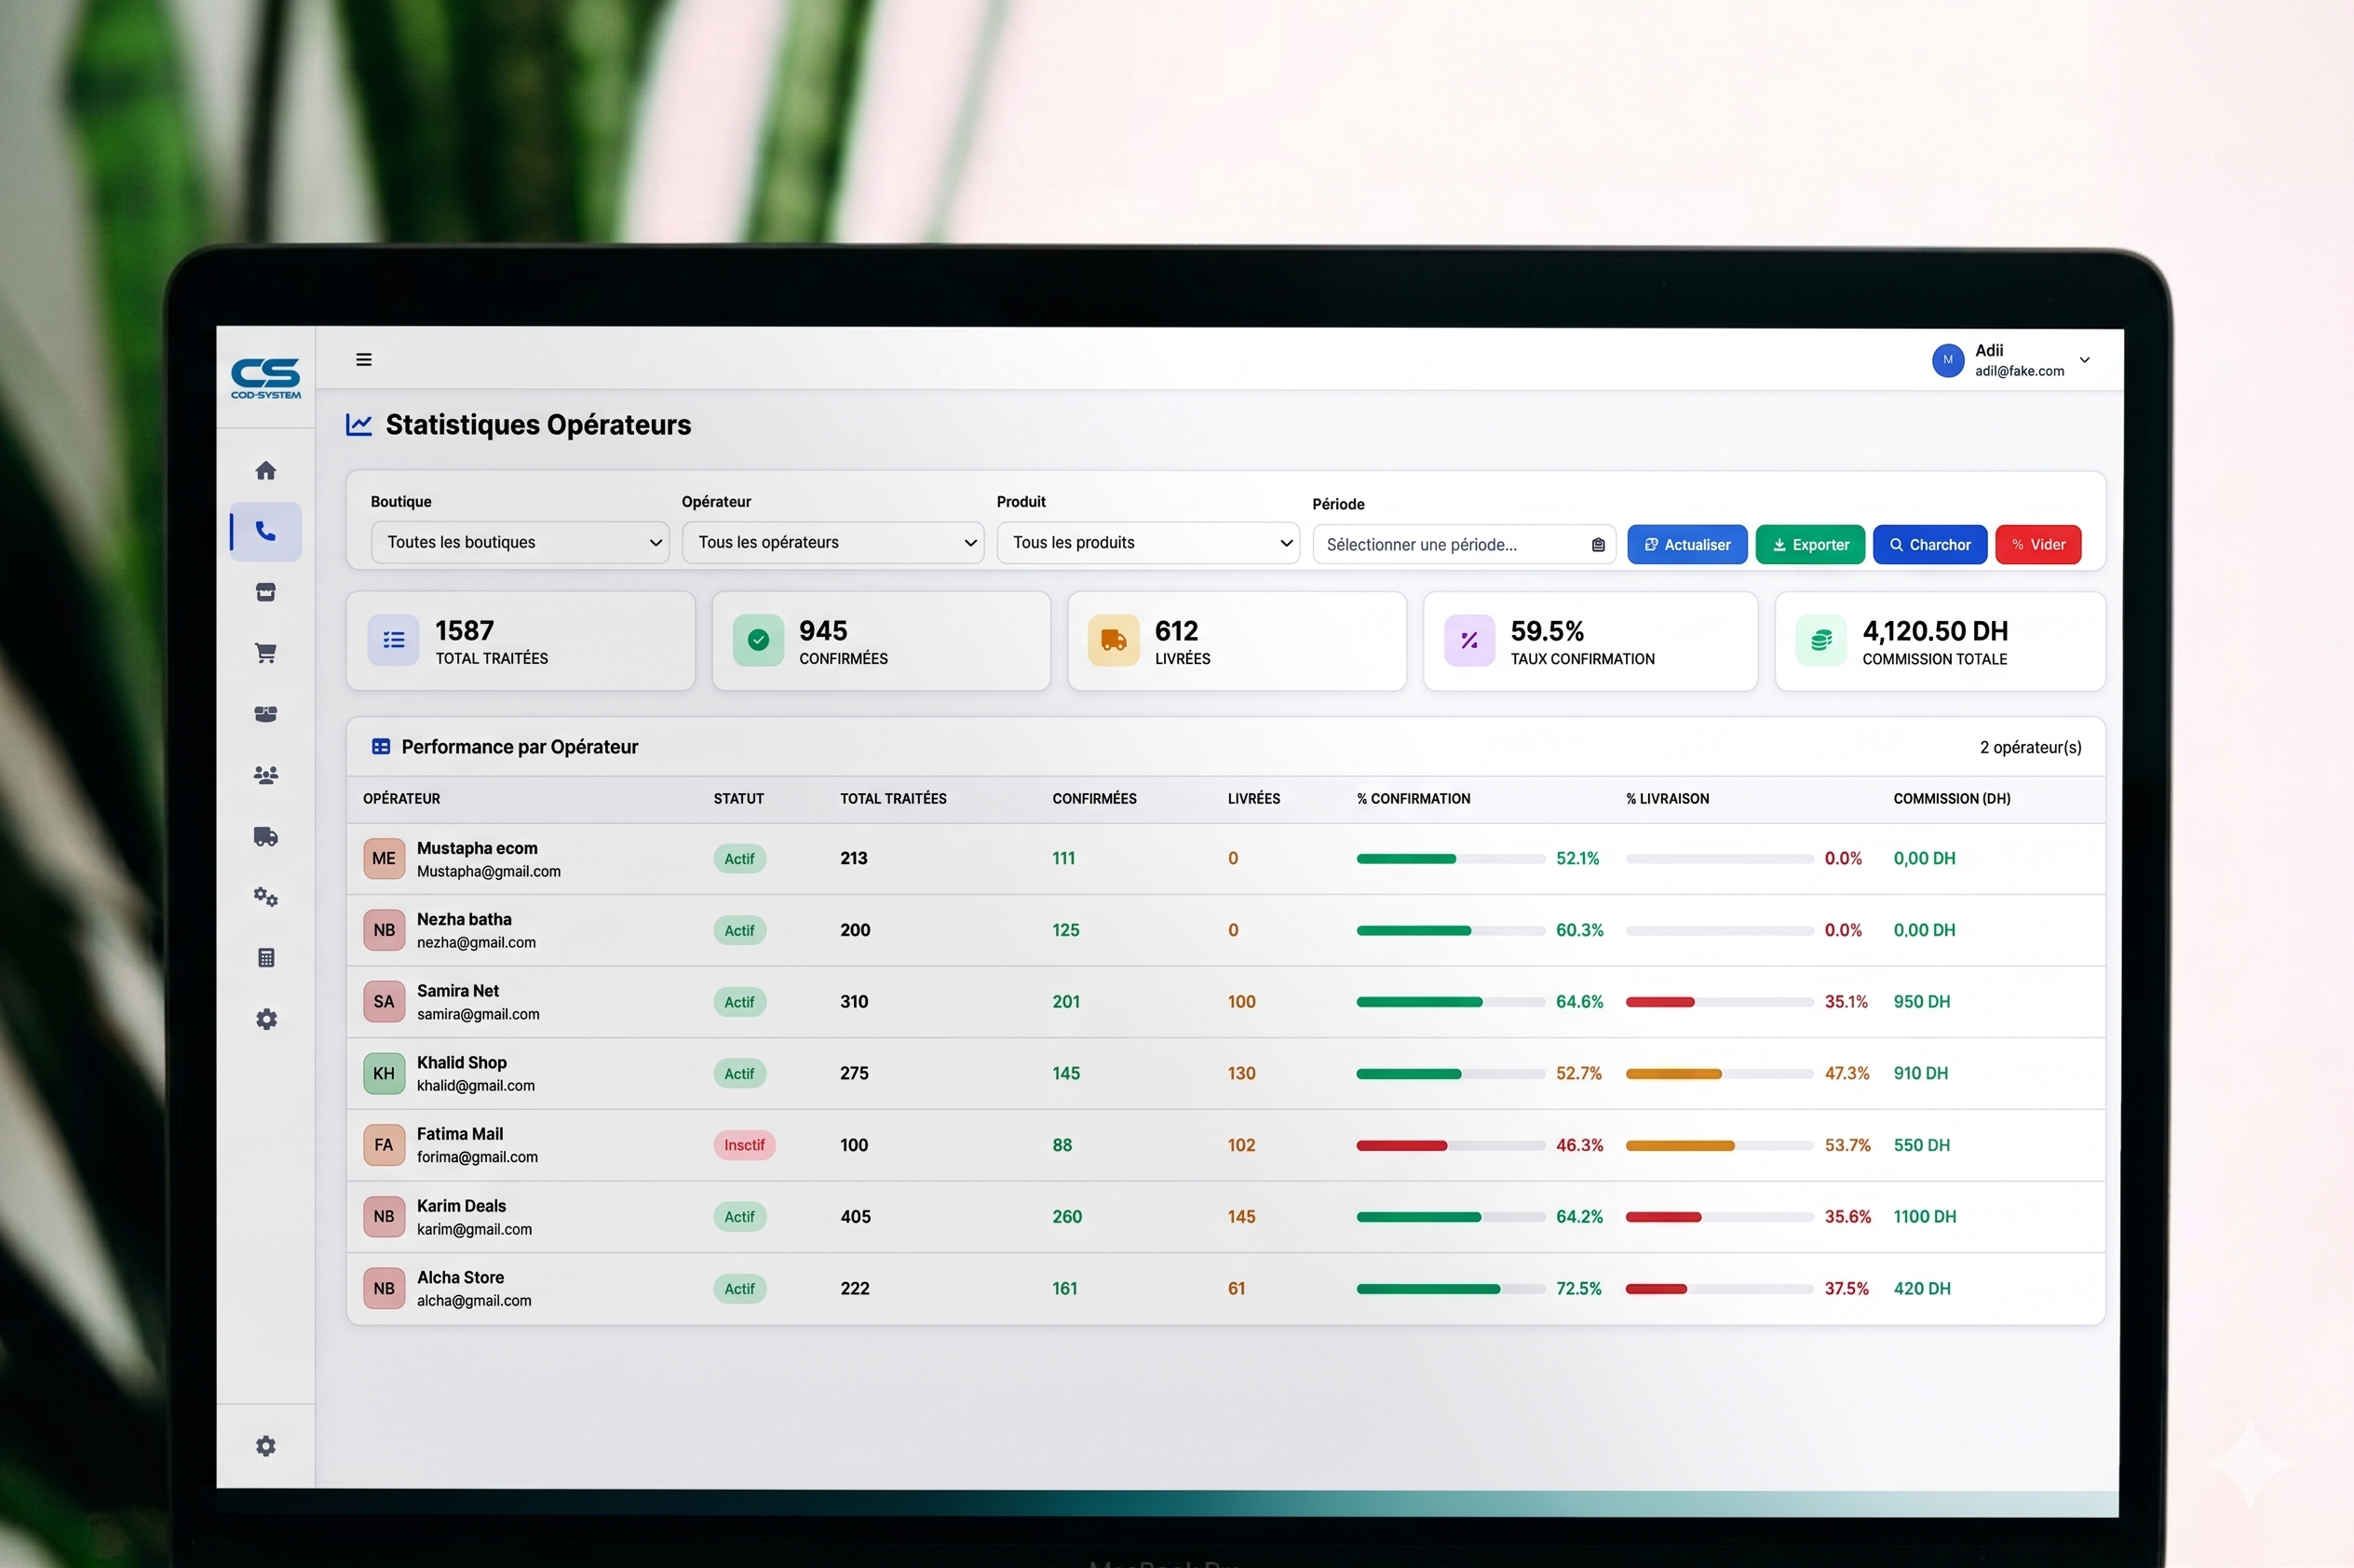Click Khalid Shop's orange livraison progress bar
Image resolution: width=2354 pixels, height=1568 pixels.
click(1720, 1074)
